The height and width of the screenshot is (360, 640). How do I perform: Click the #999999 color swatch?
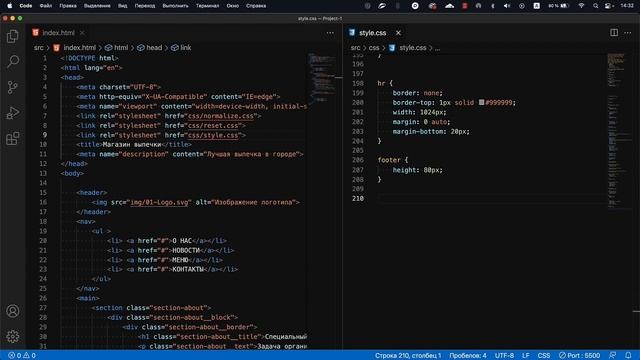pos(481,102)
